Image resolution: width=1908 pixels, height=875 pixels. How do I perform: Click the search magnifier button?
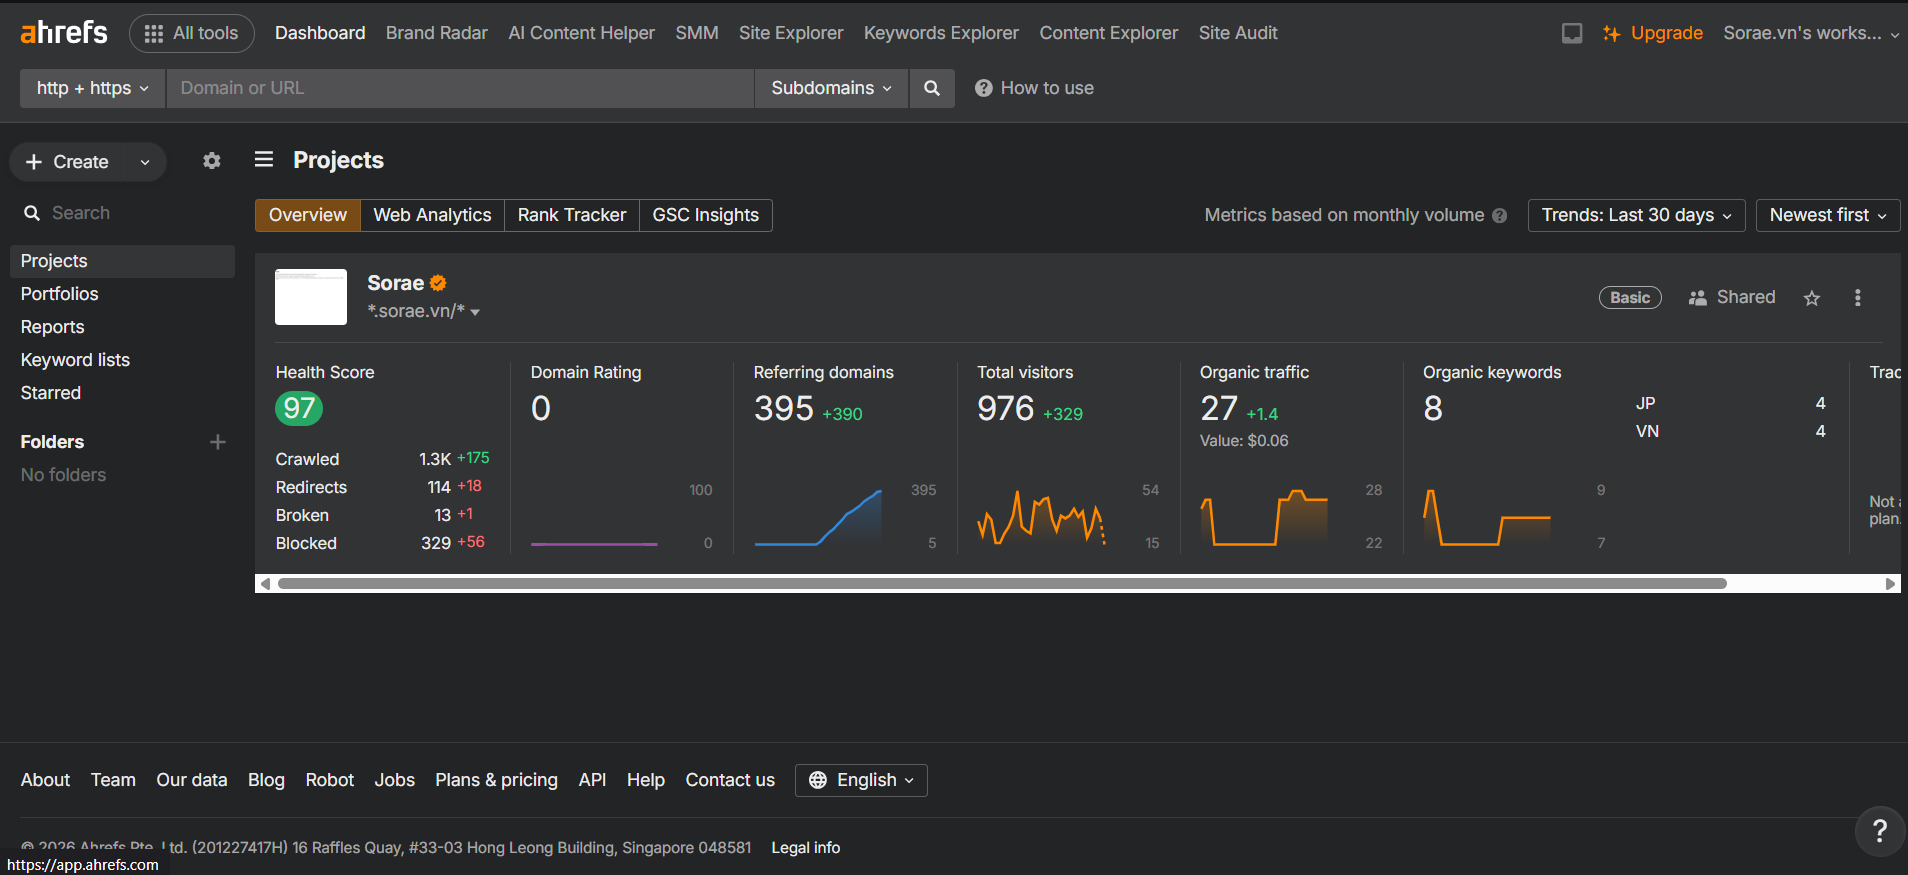[x=932, y=88]
